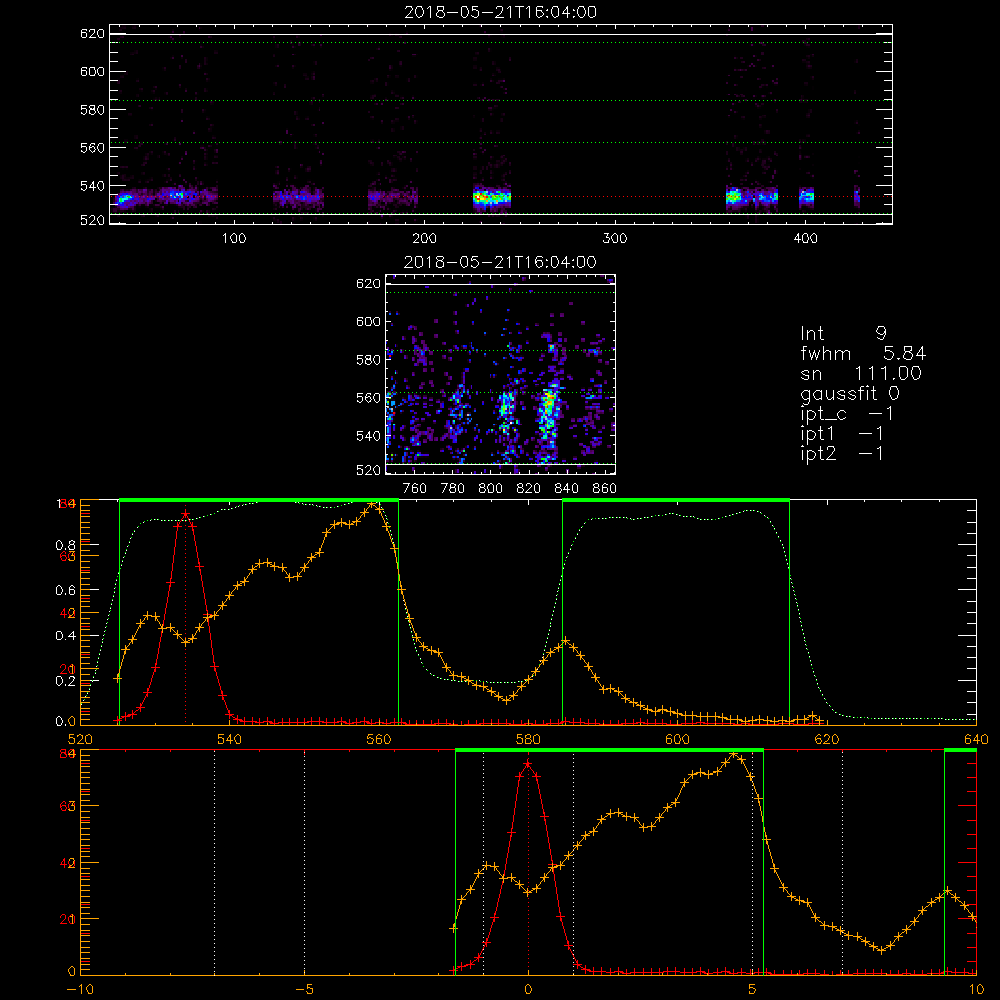The height and width of the screenshot is (1000, 1000).
Task: Click the '0.6' y-axis label of the profile plot
Action: [65, 591]
